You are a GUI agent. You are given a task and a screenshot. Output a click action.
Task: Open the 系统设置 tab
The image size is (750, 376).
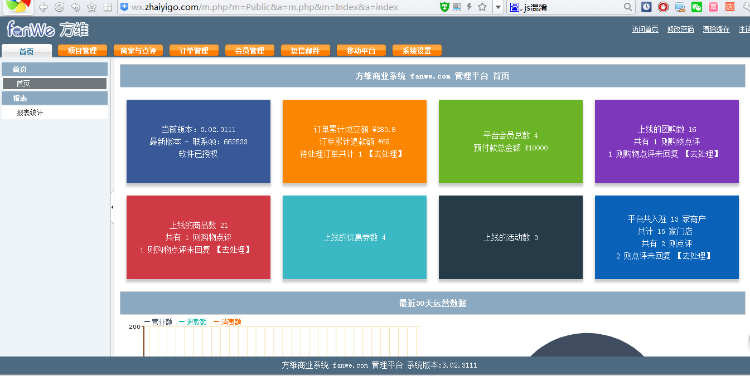coord(417,50)
